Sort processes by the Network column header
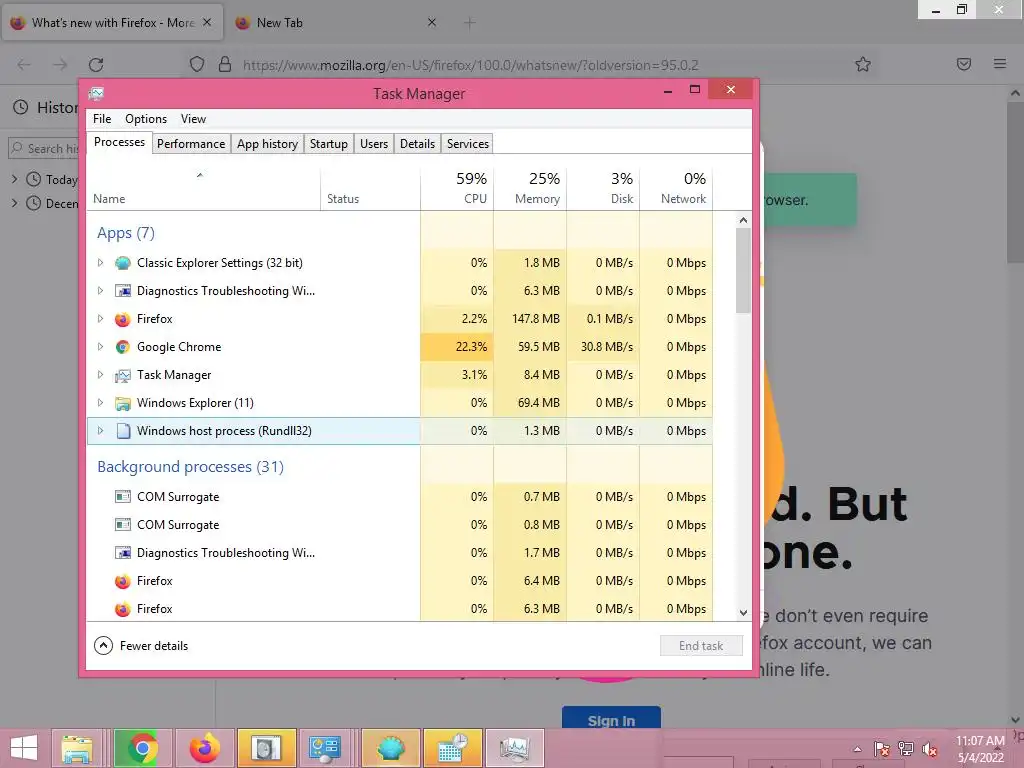Viewport: 1024px width, 768px height. click(x=676, y=188)
